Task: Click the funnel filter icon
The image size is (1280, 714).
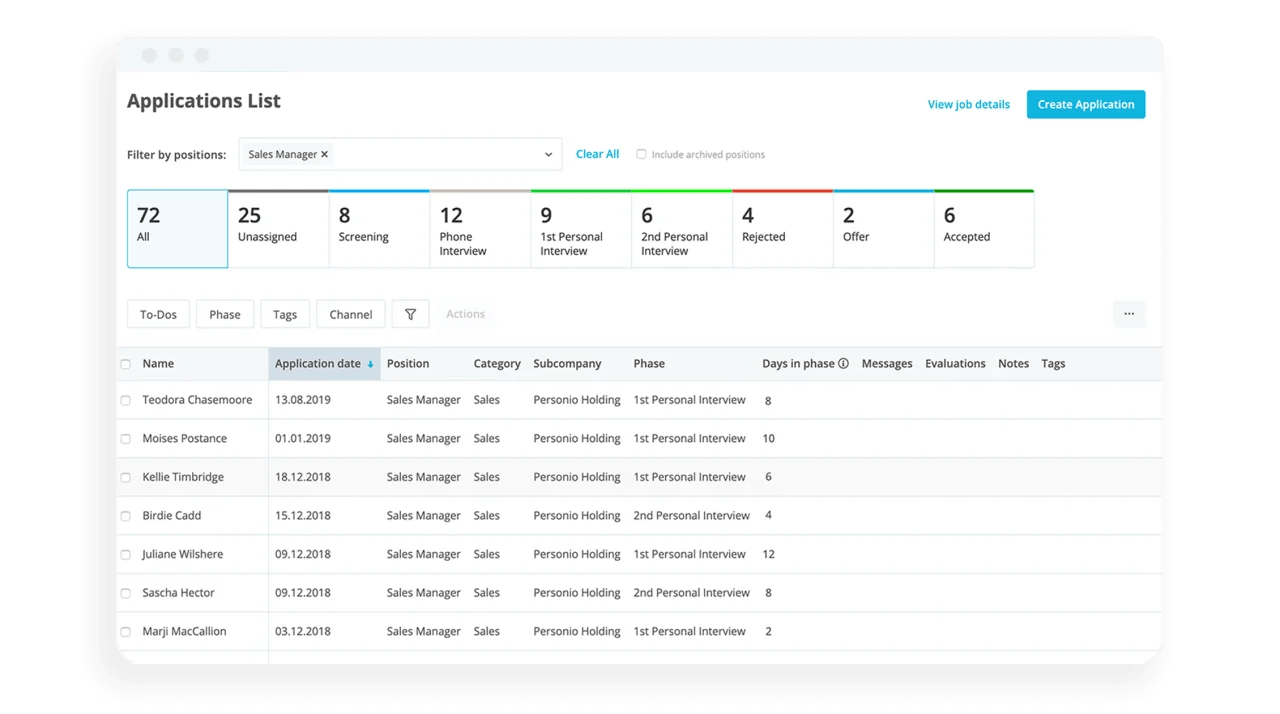Action: (410, 314)
